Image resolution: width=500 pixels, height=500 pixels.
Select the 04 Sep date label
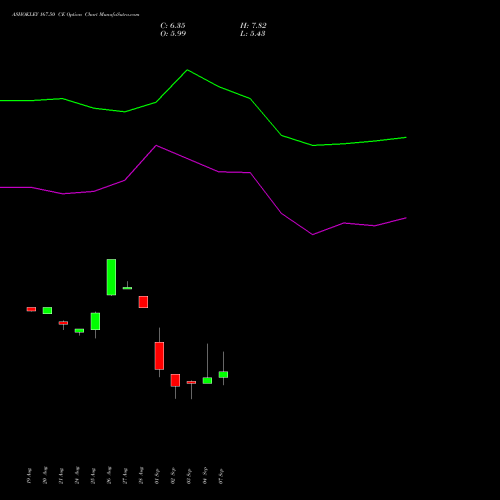[205, 476]
